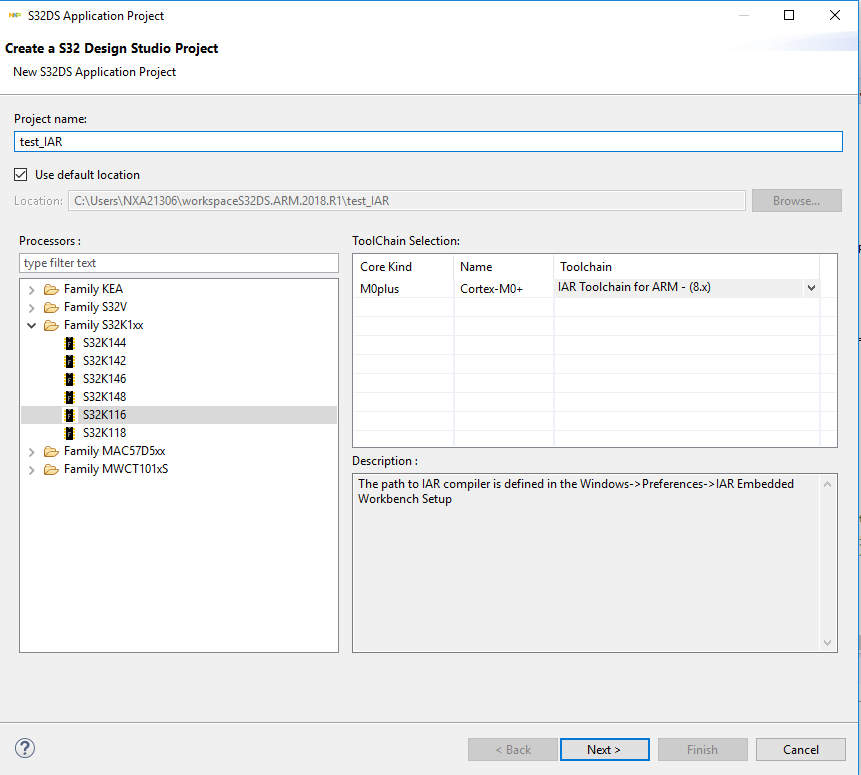Viewport: 861px width, 775px height.
Task: Select the S32K142 processor label
Action: 104,361
